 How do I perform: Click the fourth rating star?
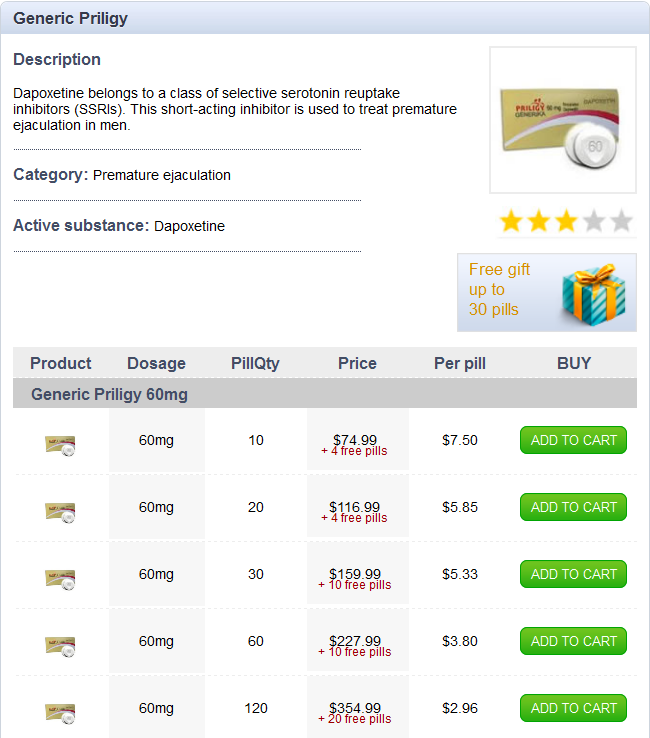(593, 221)
